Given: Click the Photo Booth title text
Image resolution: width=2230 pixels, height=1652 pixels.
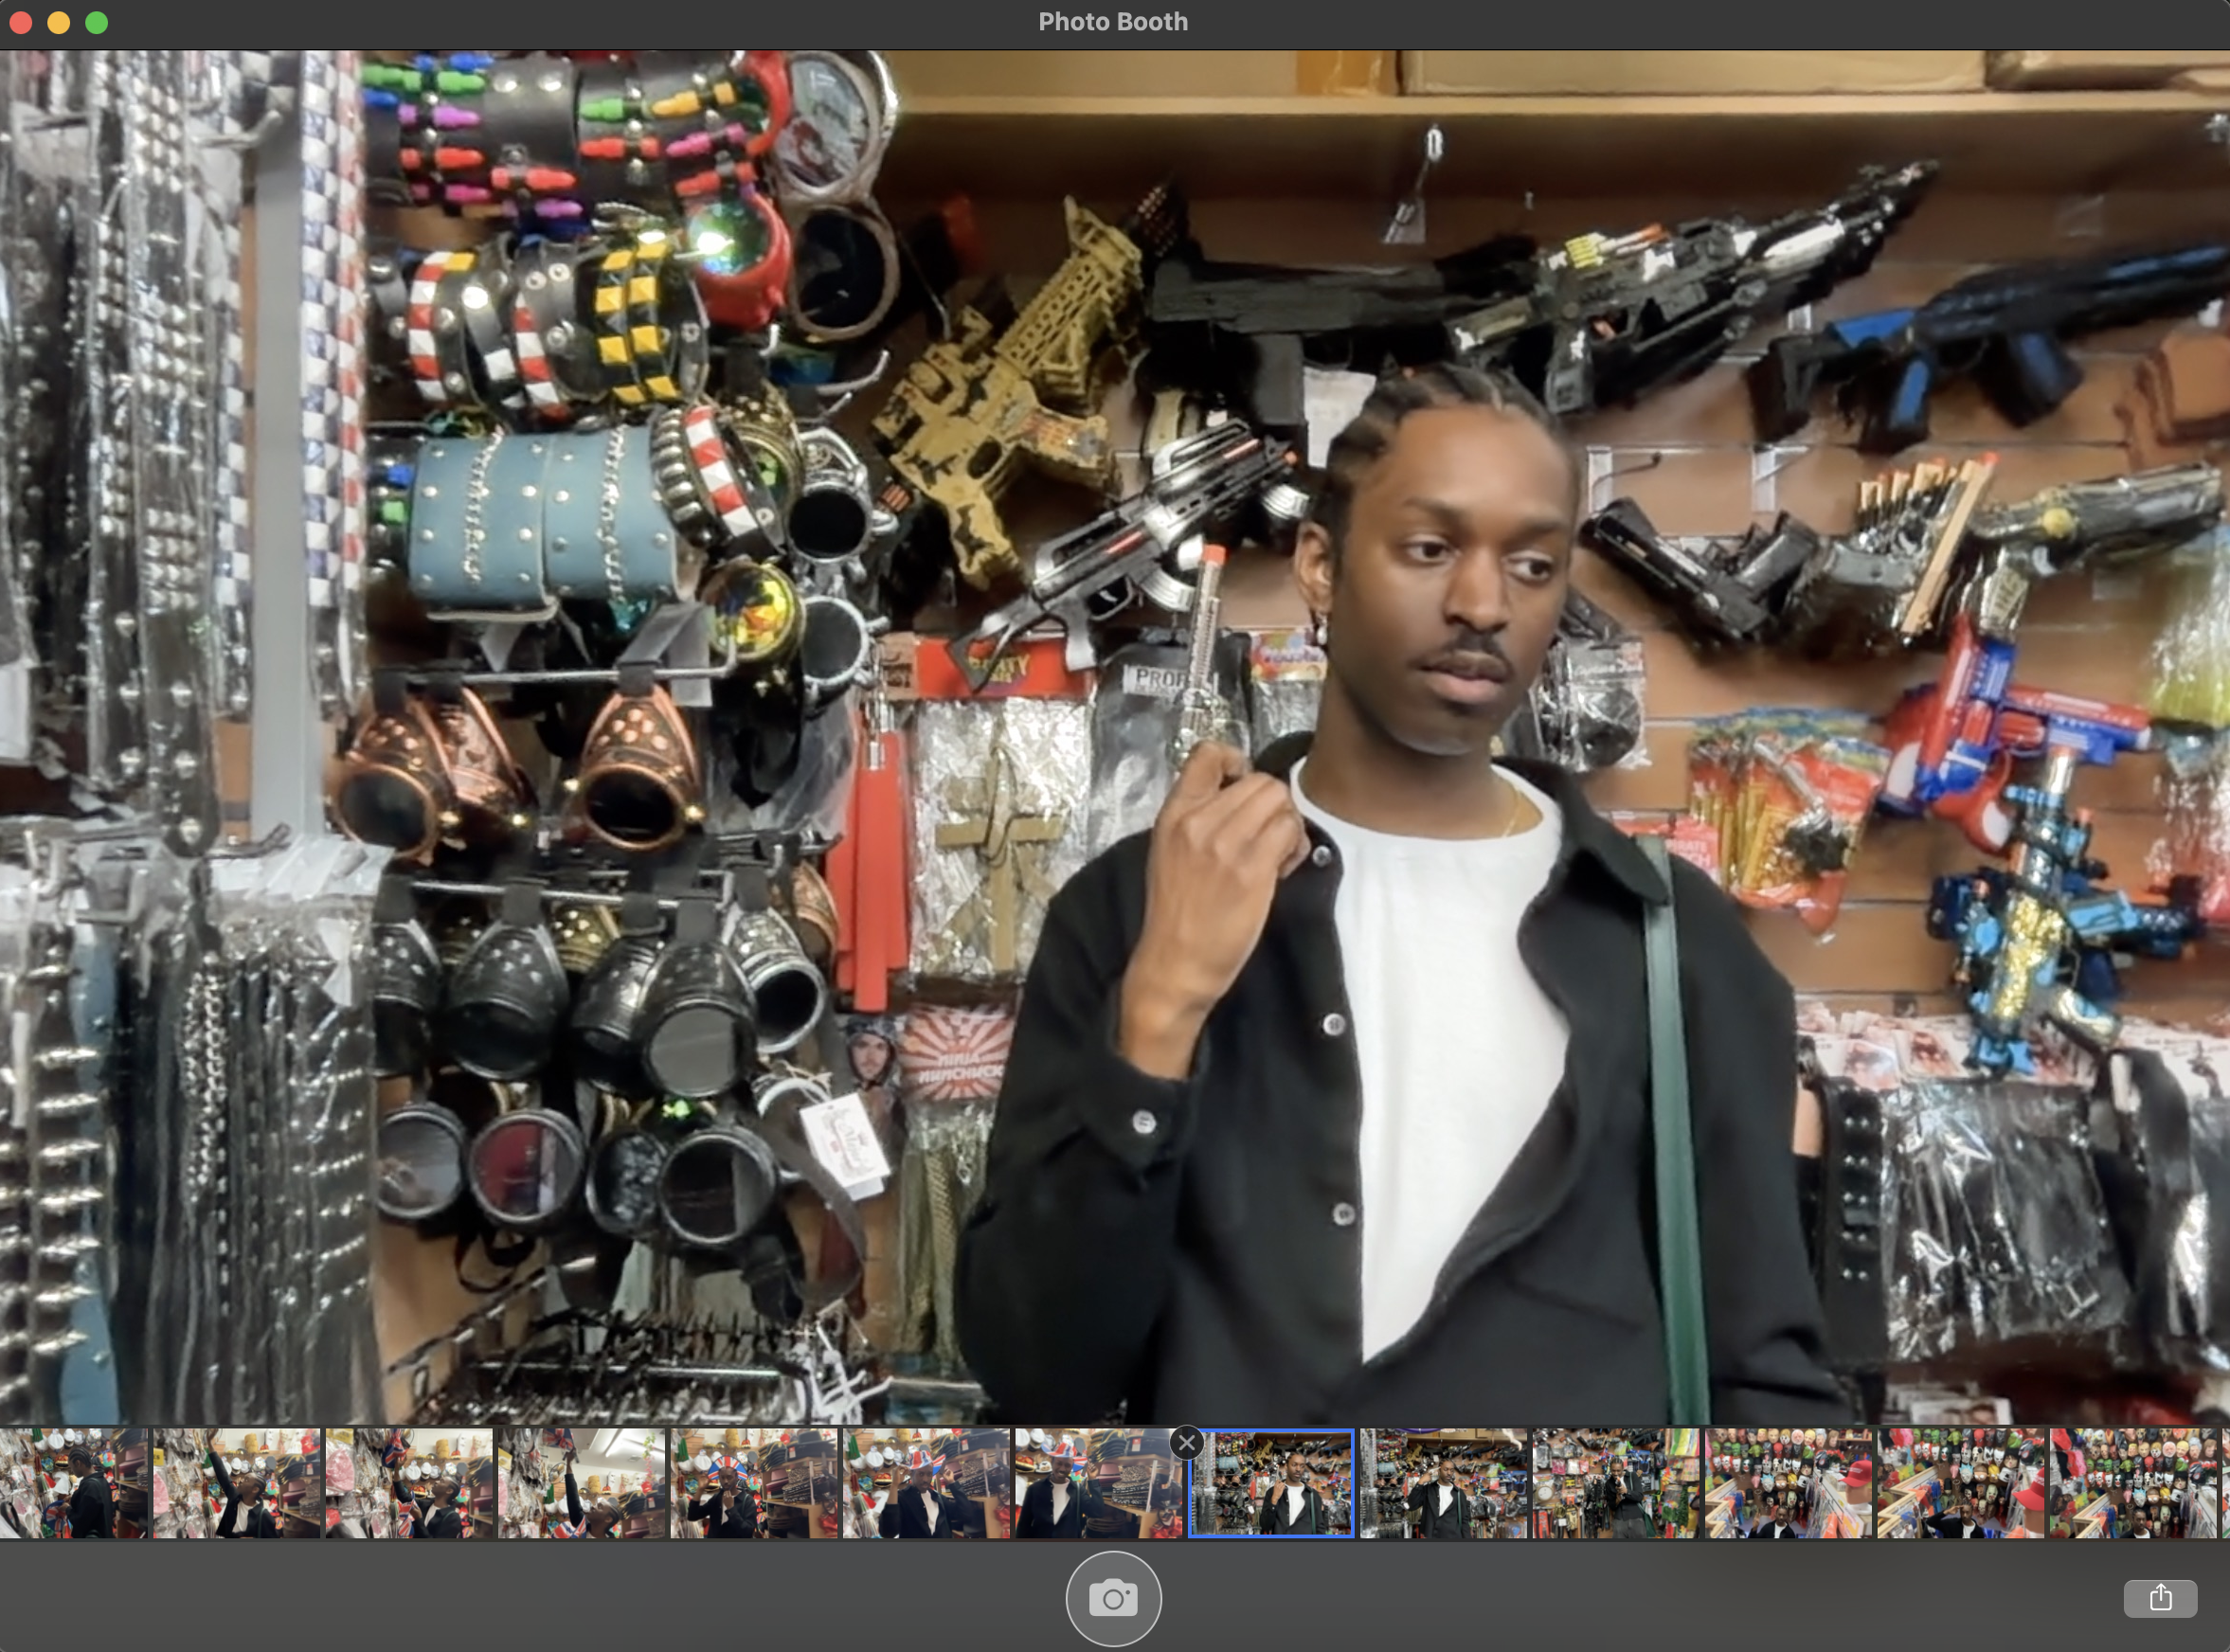Looking at the screenshot, I should coord(1112,22).
